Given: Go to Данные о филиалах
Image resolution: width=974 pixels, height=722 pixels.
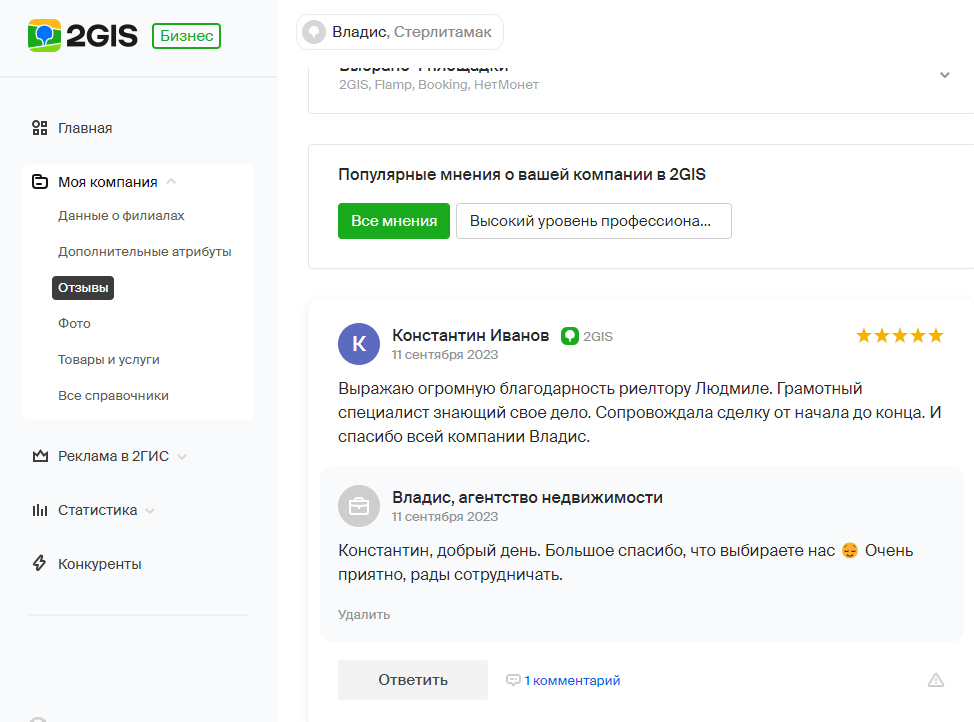Looking at the screenshot, I should pos(121,216).
